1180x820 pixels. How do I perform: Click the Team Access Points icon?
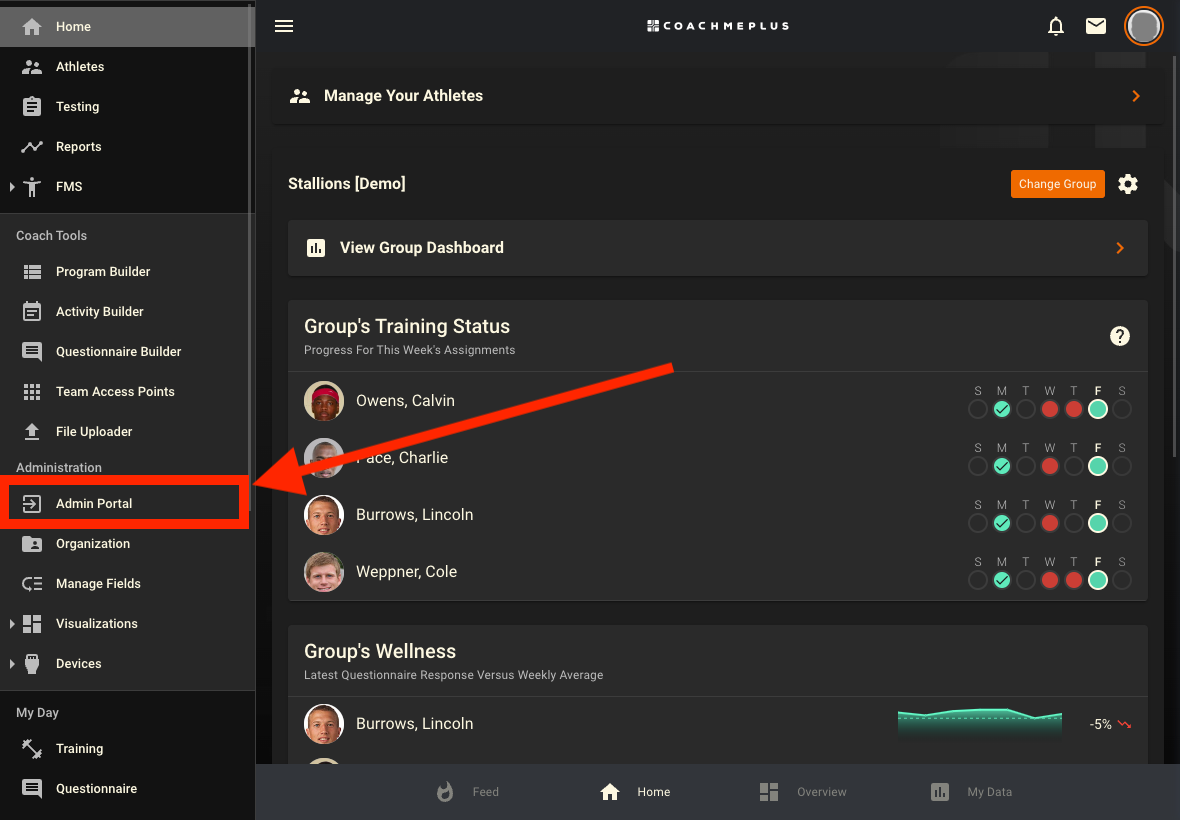tap(33, 391)
